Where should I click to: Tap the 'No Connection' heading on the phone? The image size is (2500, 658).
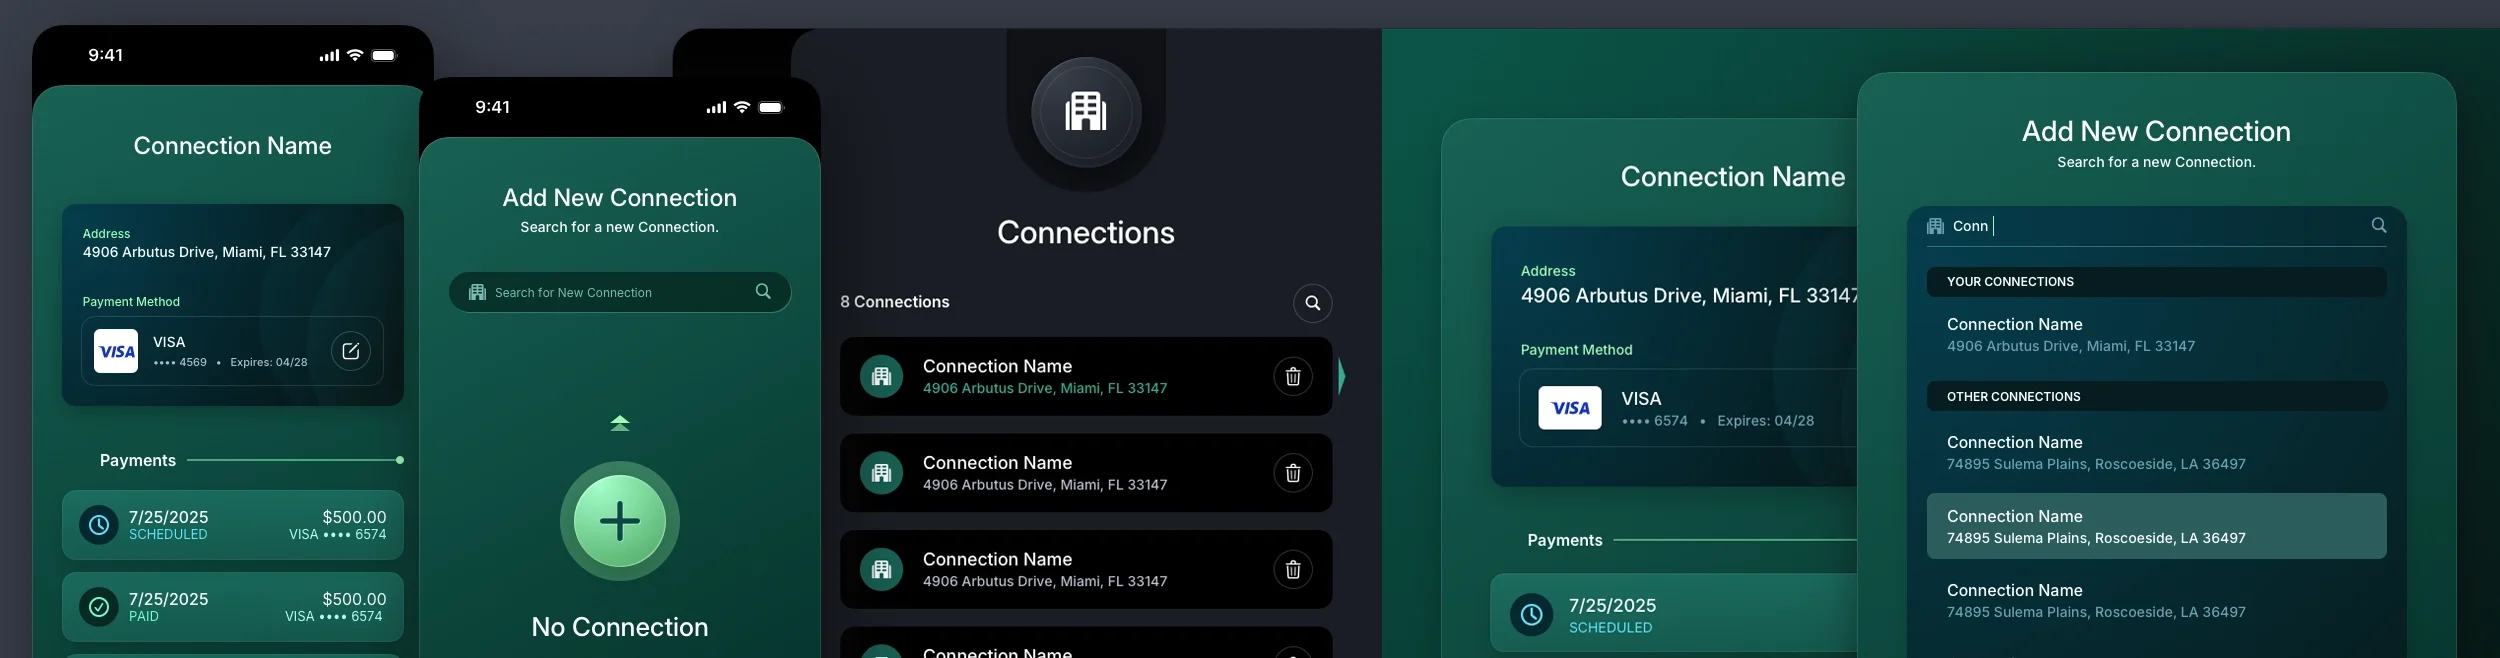click(620, 627)
